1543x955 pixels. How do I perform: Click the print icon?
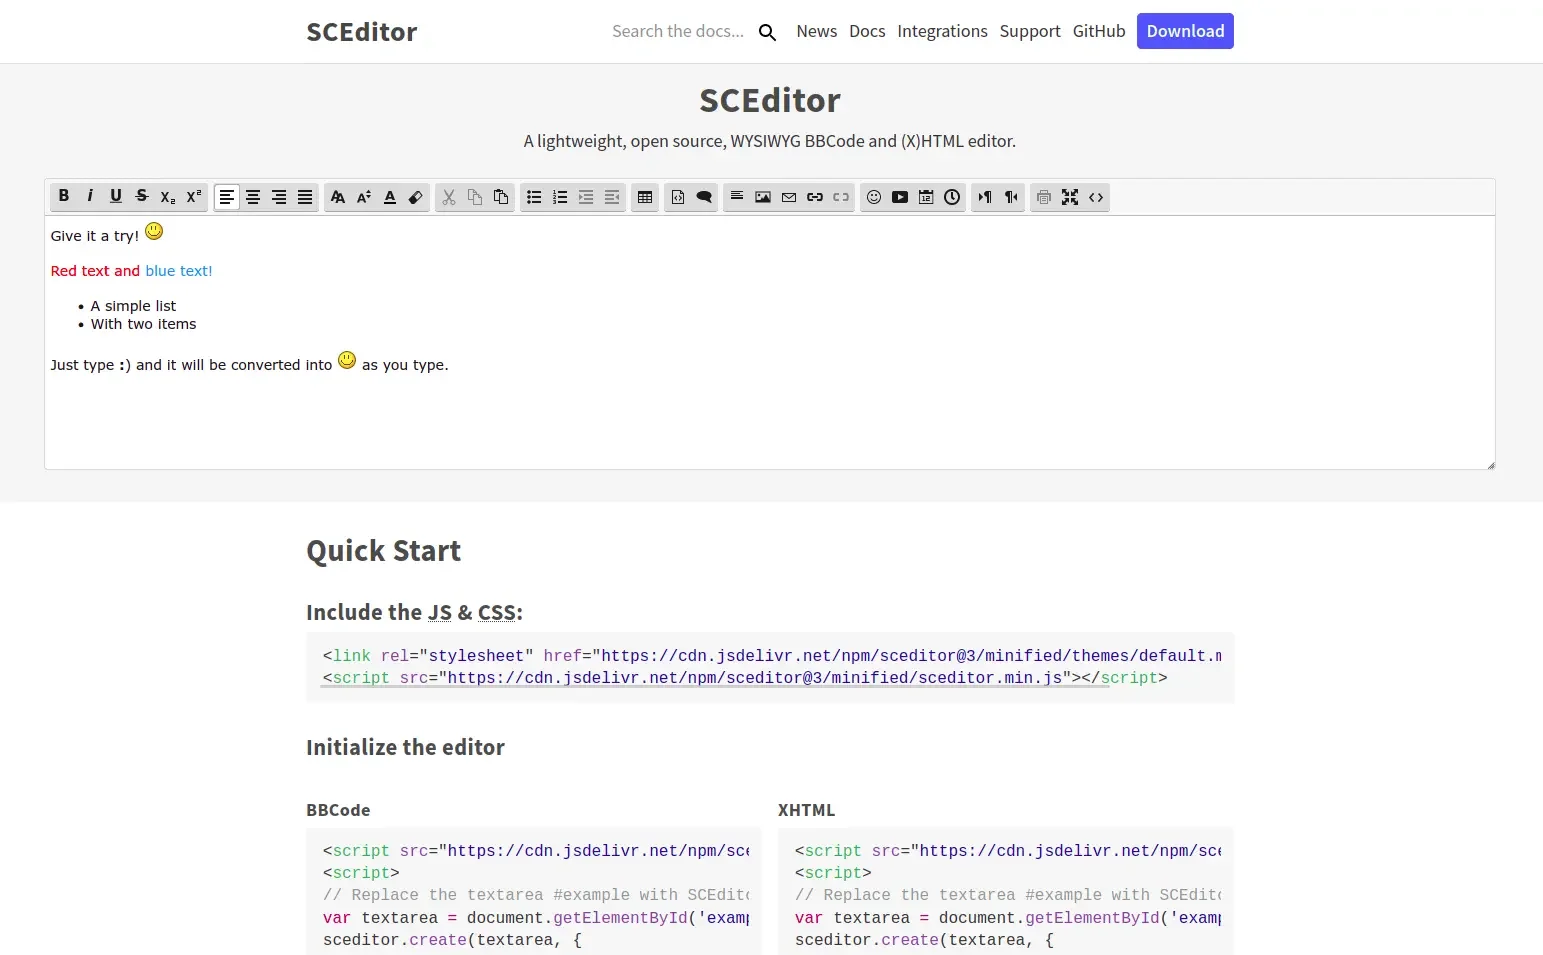click(1044, 197)
